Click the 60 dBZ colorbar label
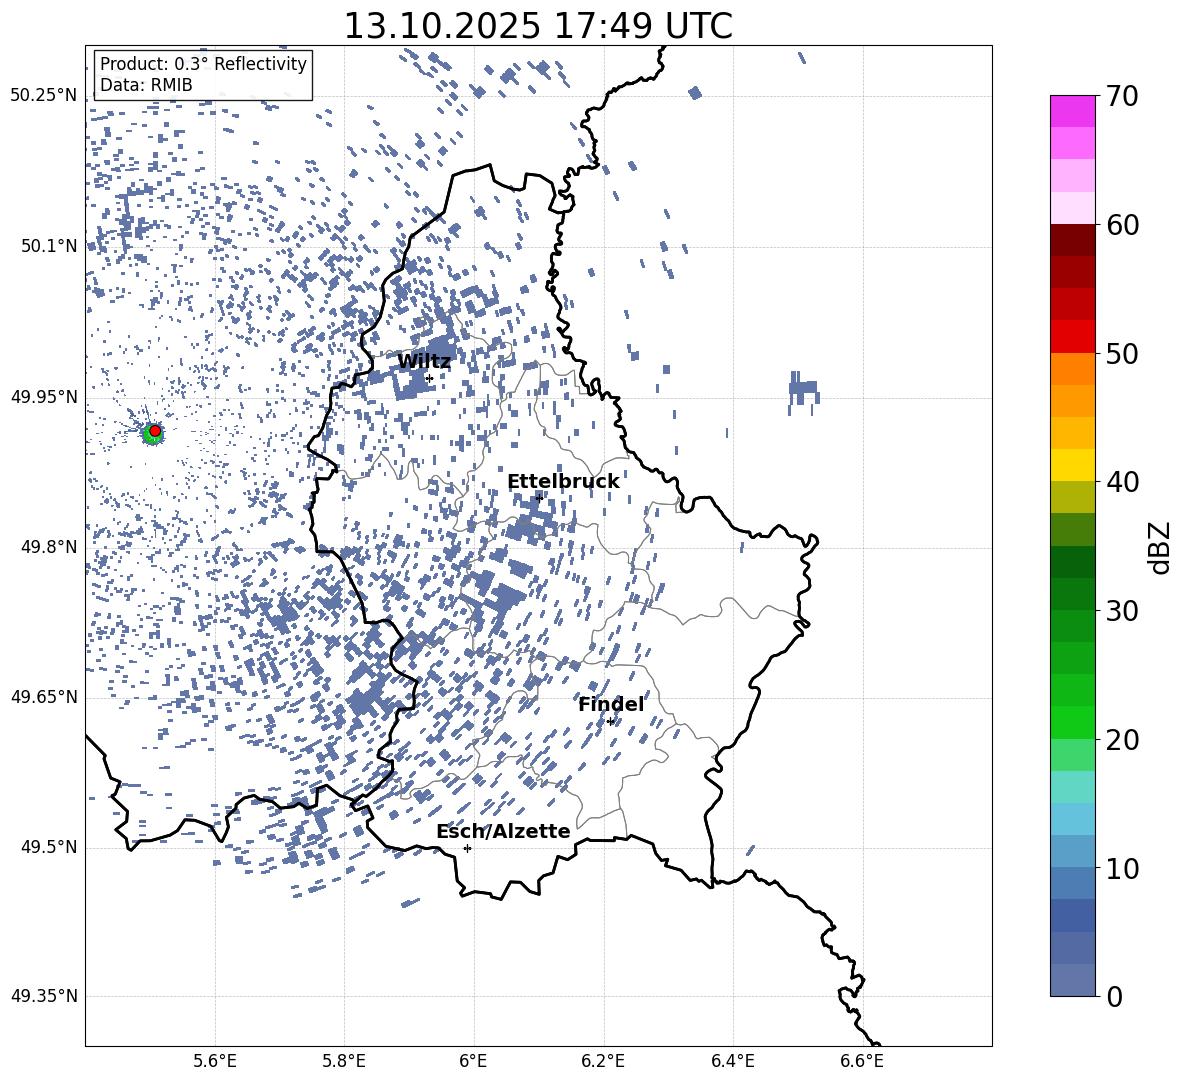 pyautogui.click(x=1122, y=225)
